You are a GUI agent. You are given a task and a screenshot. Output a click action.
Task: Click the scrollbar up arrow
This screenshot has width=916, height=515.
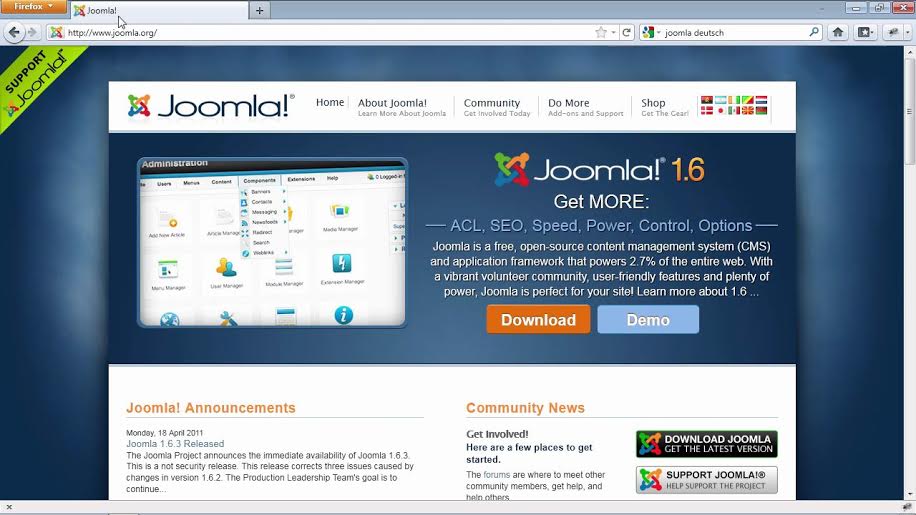click(x=910, y=52)
